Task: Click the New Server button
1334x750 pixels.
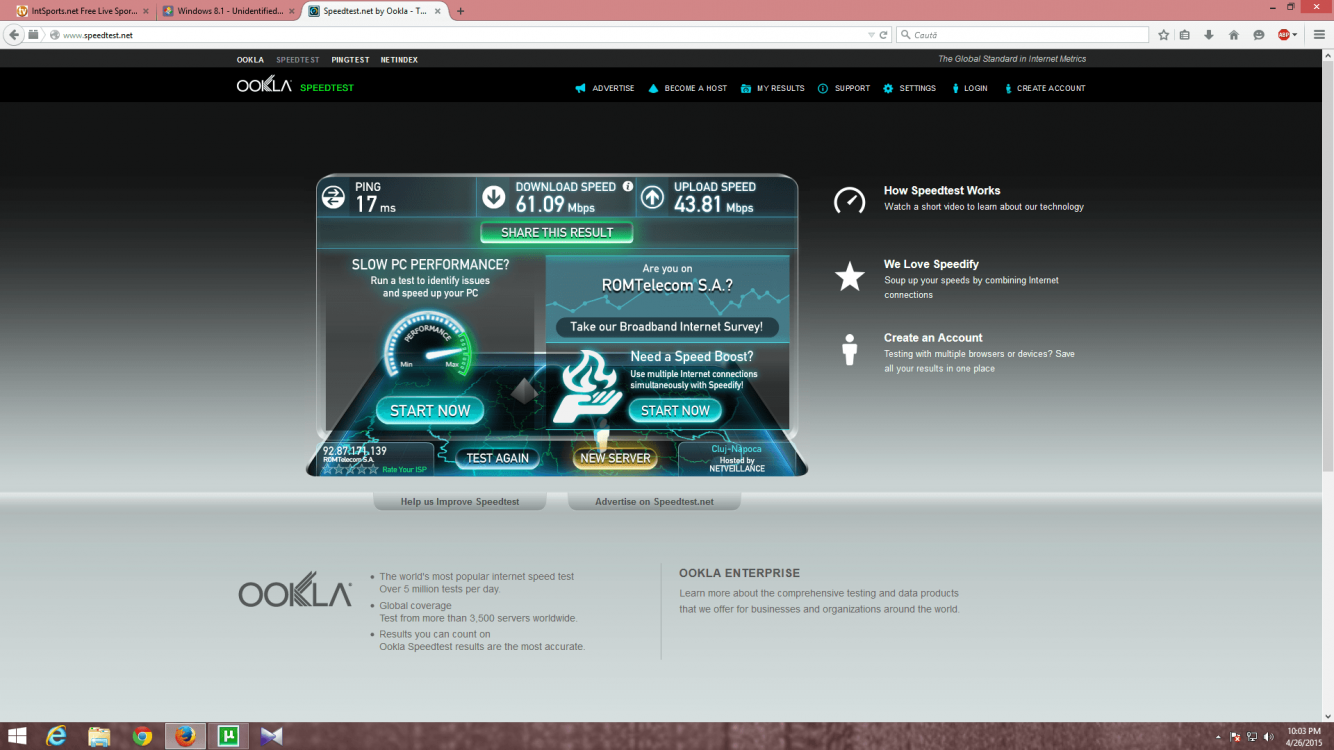Action: click(616, 458)
